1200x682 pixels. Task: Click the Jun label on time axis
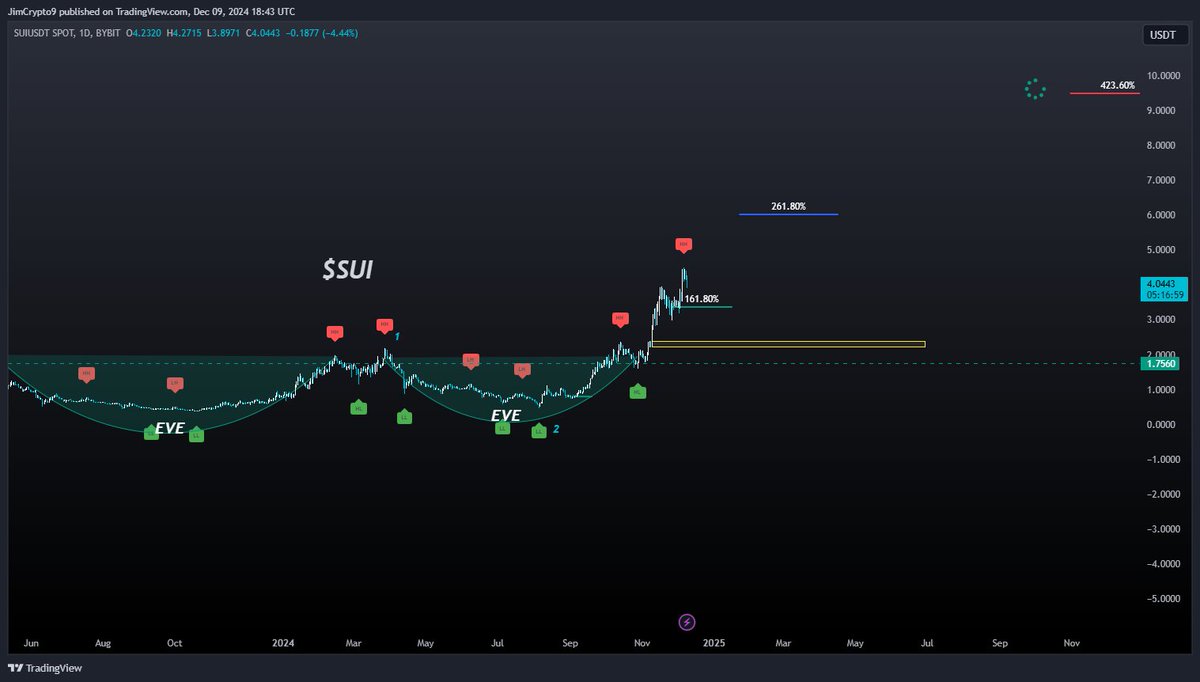click(x=30, y=645)
